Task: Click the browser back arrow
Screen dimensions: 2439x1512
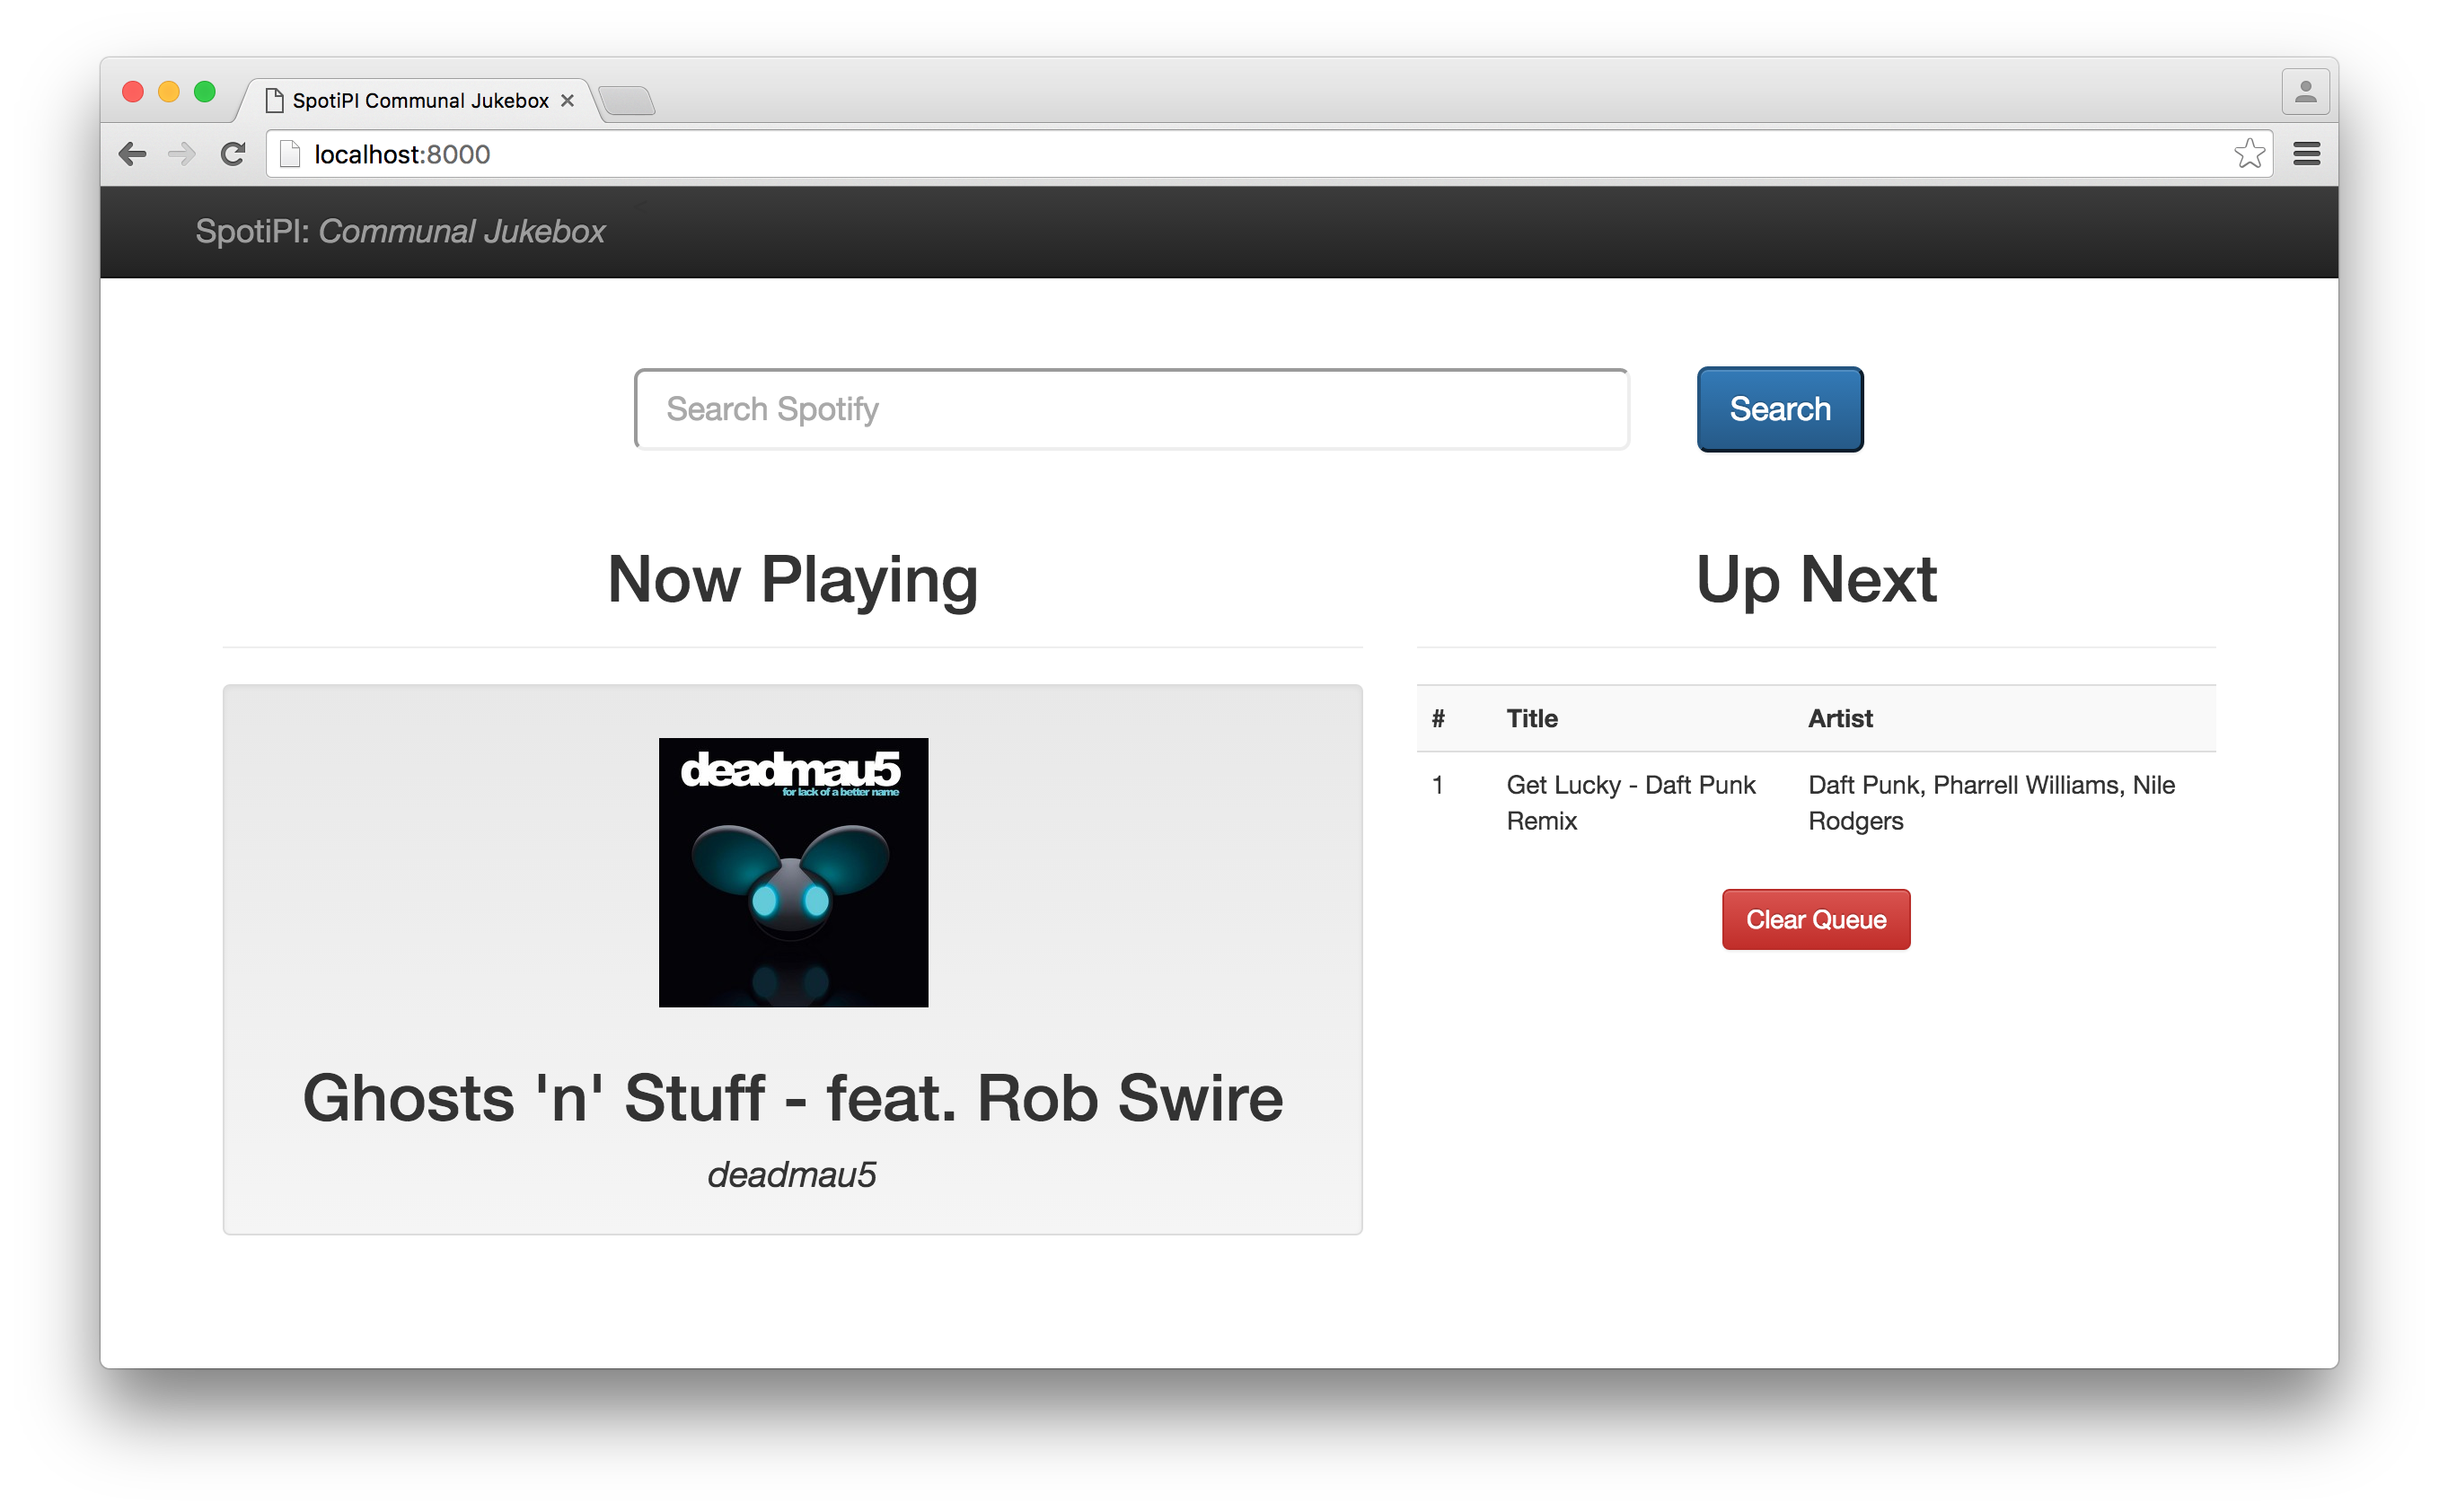Action: pyautogui.click(x=132, y=154)
